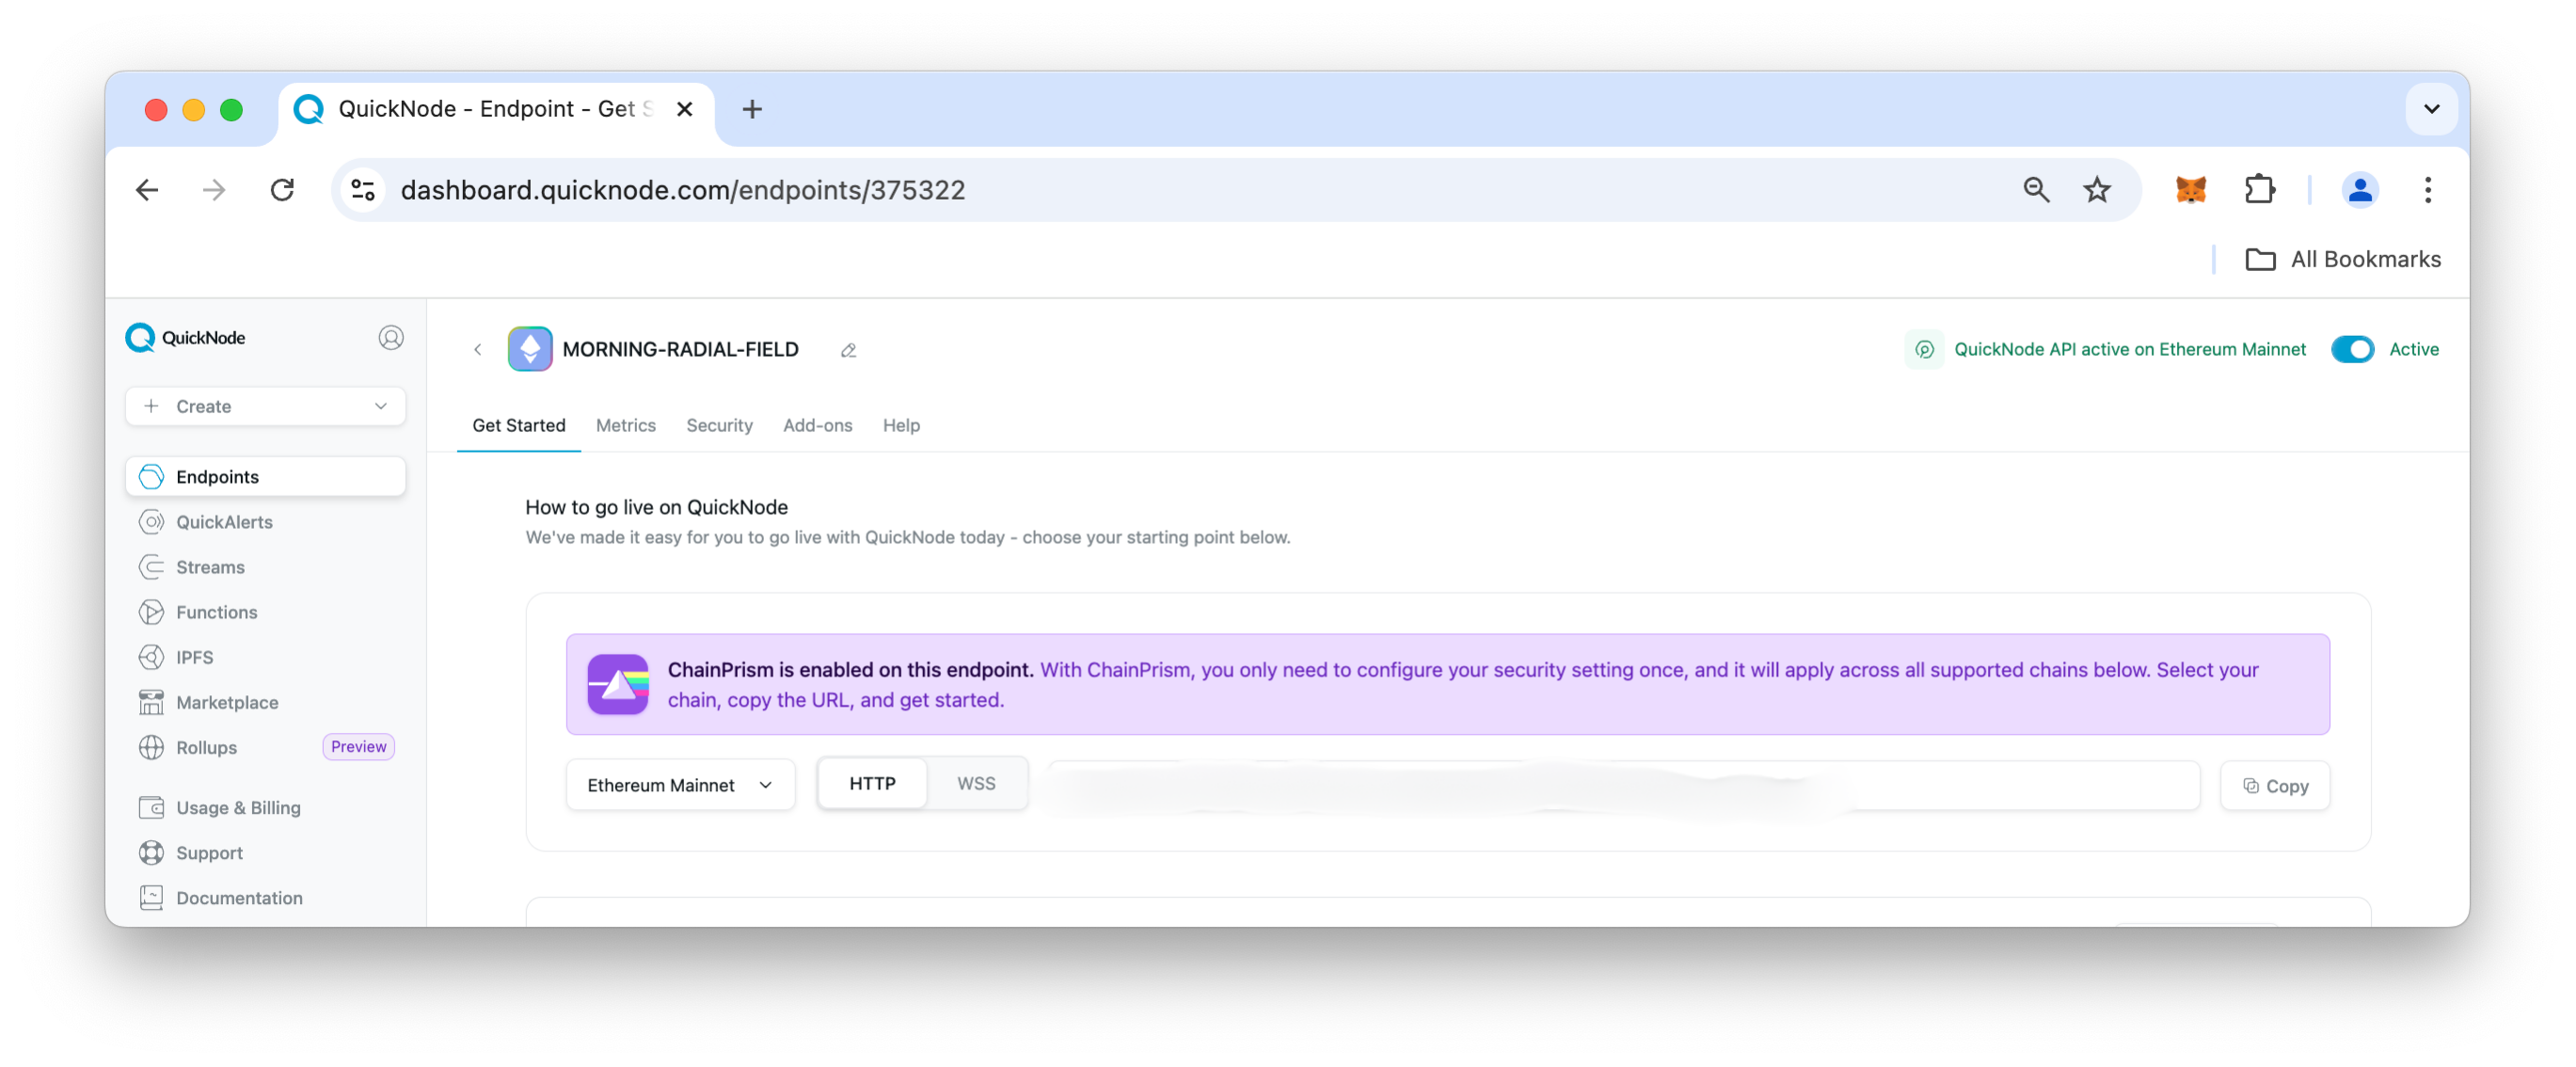The width and height of the screenshot is (2576, 1067).
Task: Click the Rollups icon in sidebar
Action: [151, 746]
